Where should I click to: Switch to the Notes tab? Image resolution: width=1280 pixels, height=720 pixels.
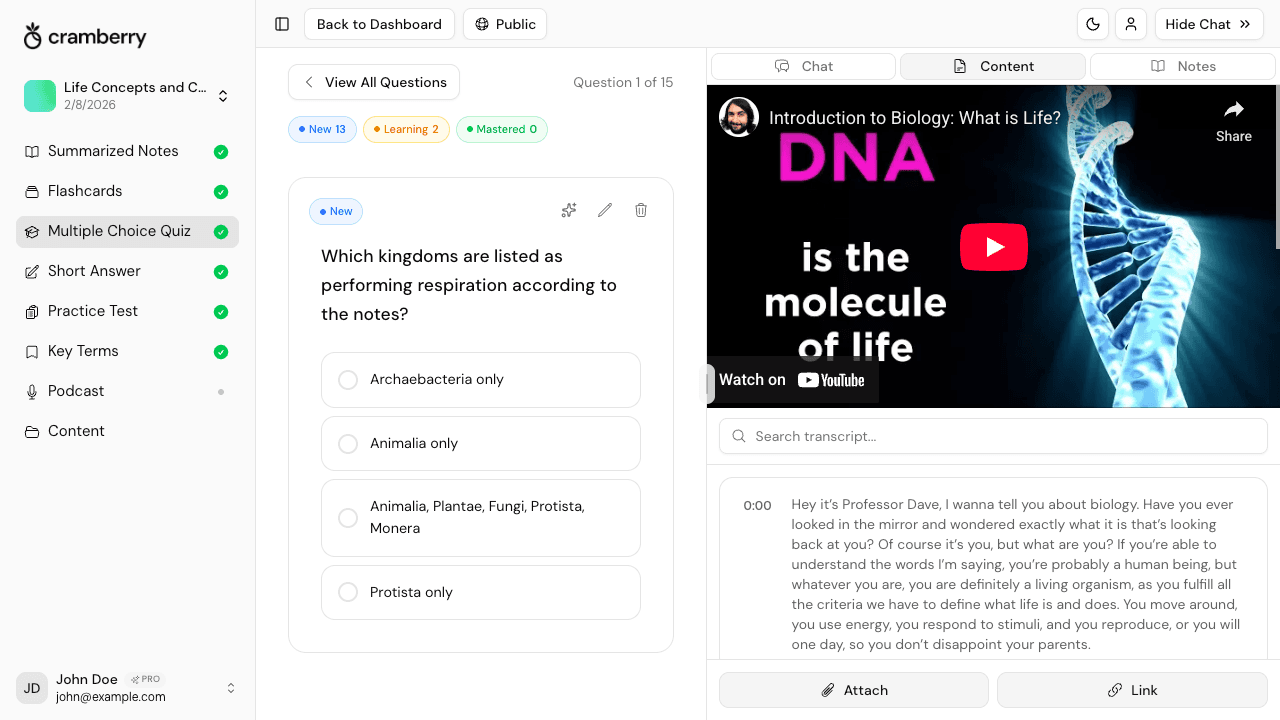(x=1182, y=66)
